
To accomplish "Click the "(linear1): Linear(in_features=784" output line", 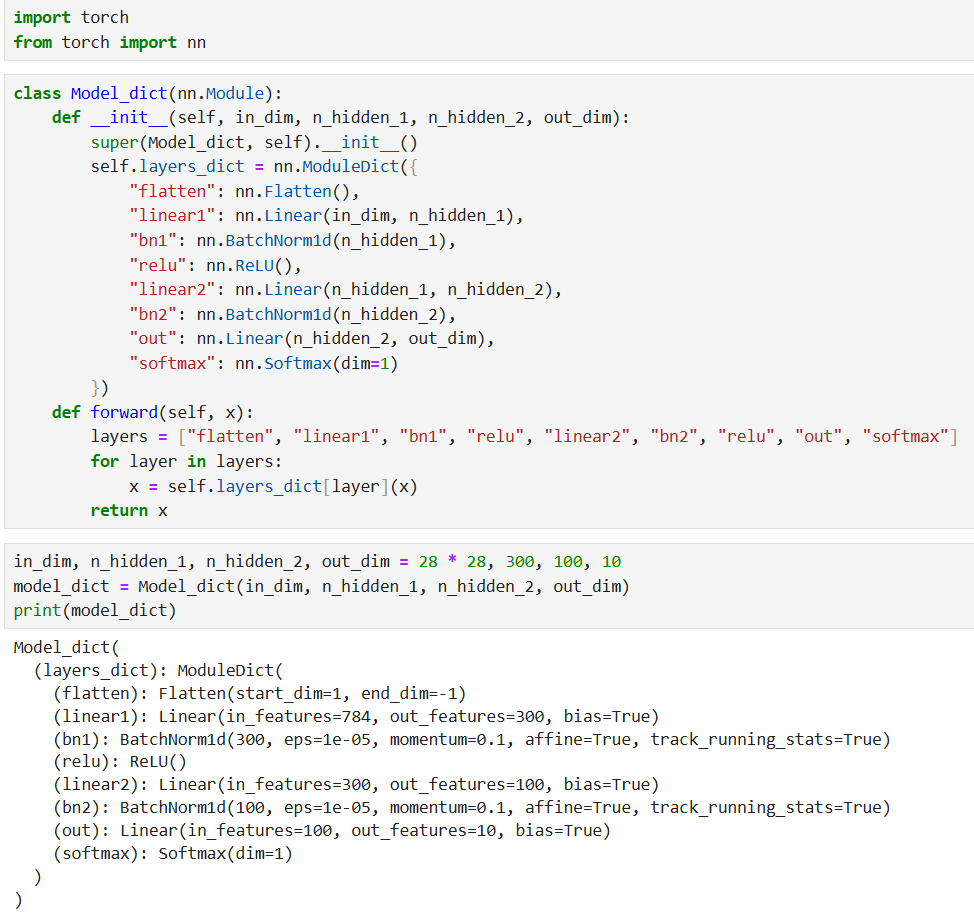I will coord(355,716).
